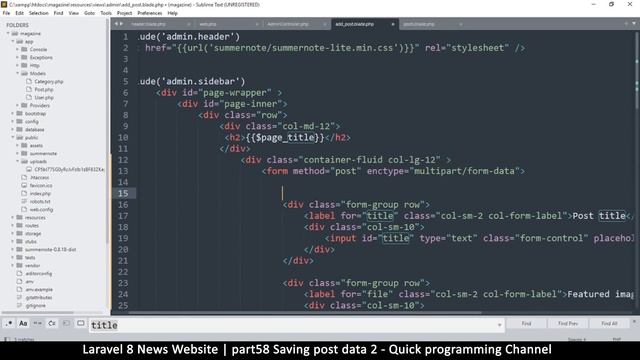Collapse the magazine root folder
This screenshot has width=640, height=360.
click(8, 33)
